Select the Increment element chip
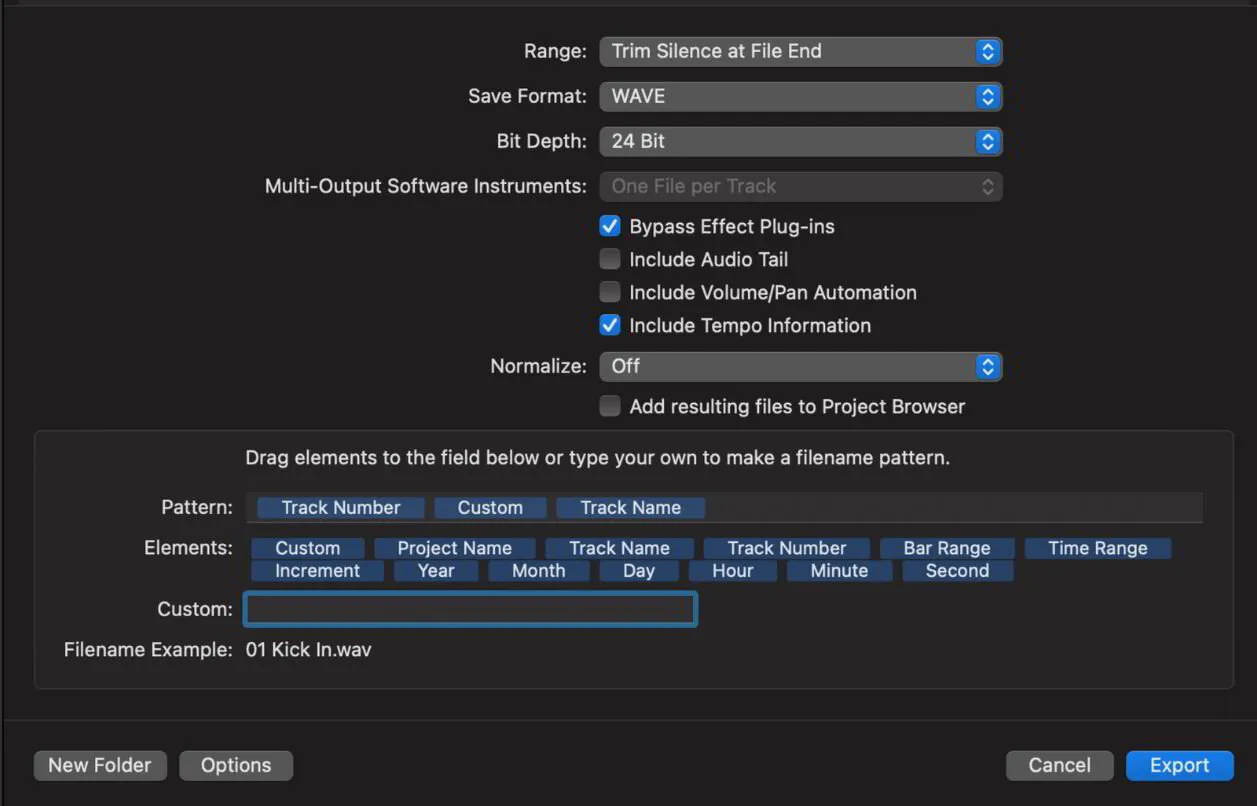Viewport: 1257px width, 806px height. click(x=317, y=570)
